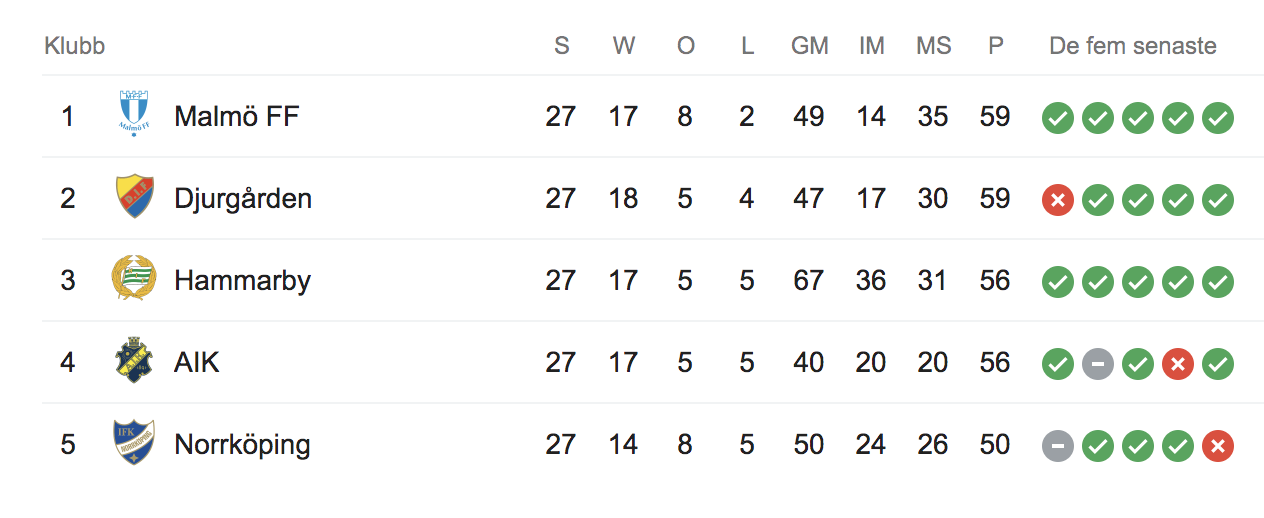The image size is (1264, 518).
Task: Click the GM column header
Action: tap(809, 46)
